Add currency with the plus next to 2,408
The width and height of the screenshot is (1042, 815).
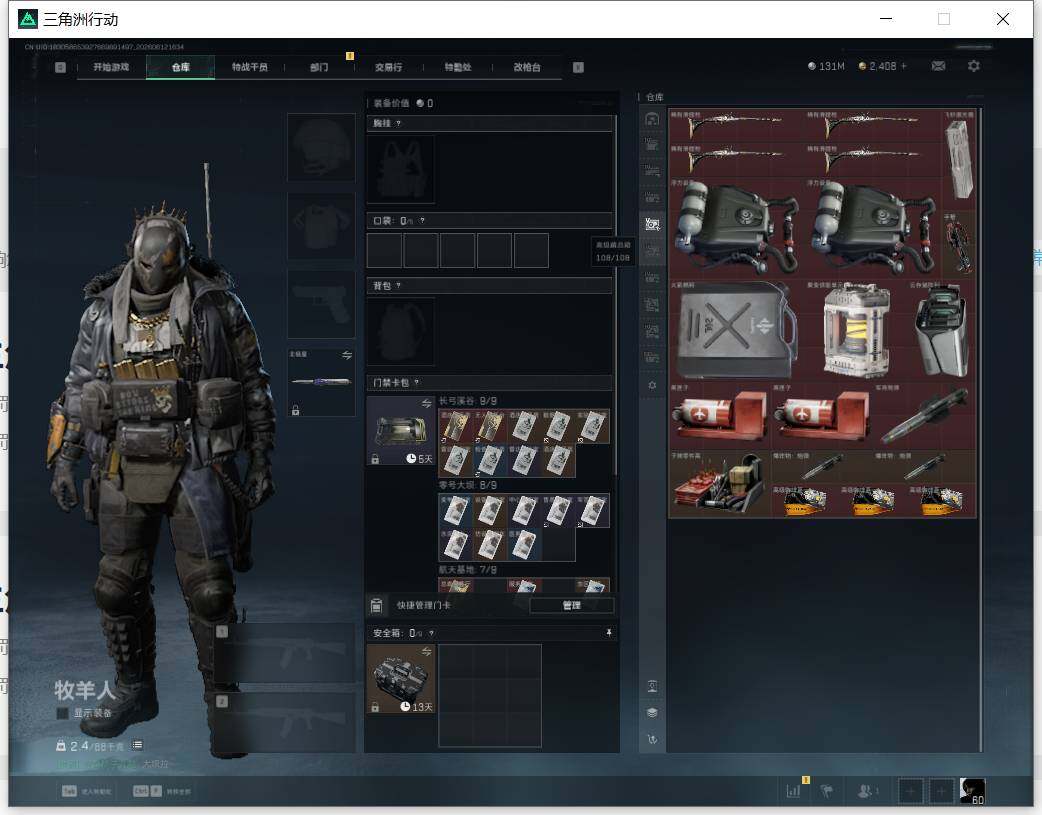[904, 66]
